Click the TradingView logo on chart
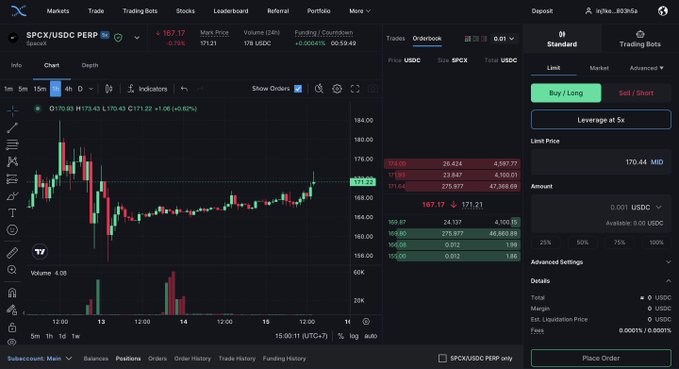Image resolution: width=679 pixels, height=369 pixels. click(x=40, y=252)
